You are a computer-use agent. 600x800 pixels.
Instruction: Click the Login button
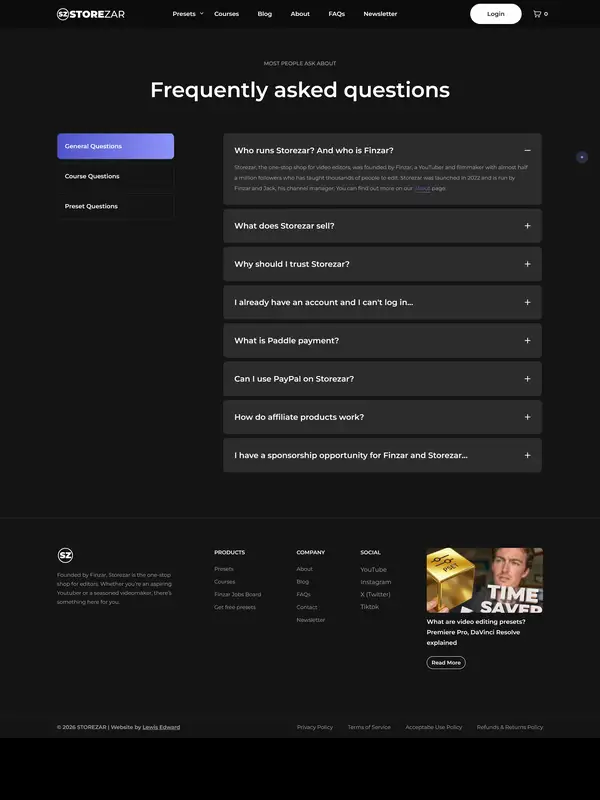(495, 14)
